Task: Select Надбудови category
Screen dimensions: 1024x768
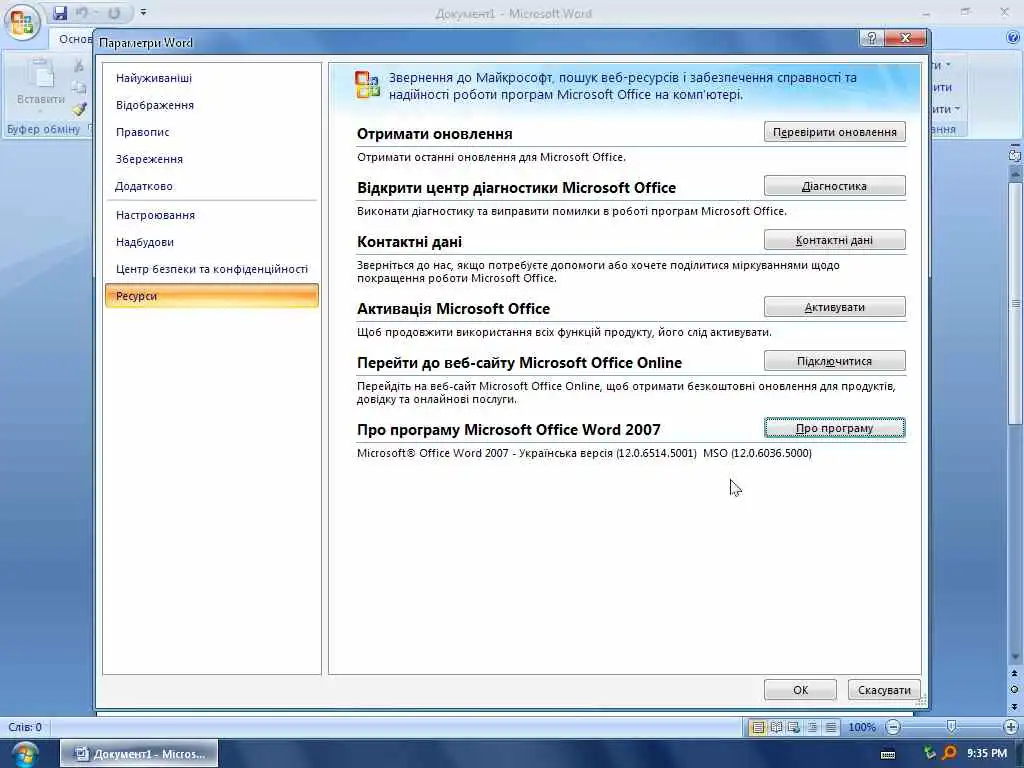Action: click(x=212, y=242)
